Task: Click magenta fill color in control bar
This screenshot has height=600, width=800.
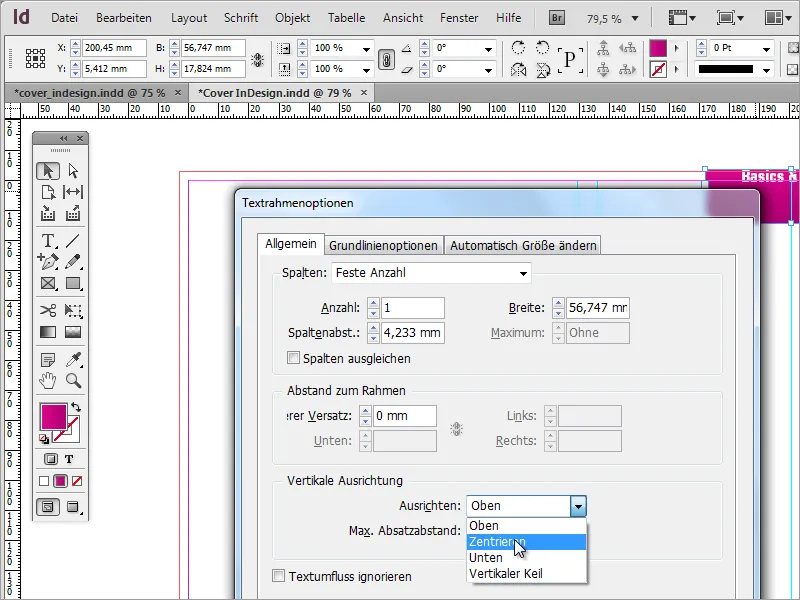Action: point(658,48)
